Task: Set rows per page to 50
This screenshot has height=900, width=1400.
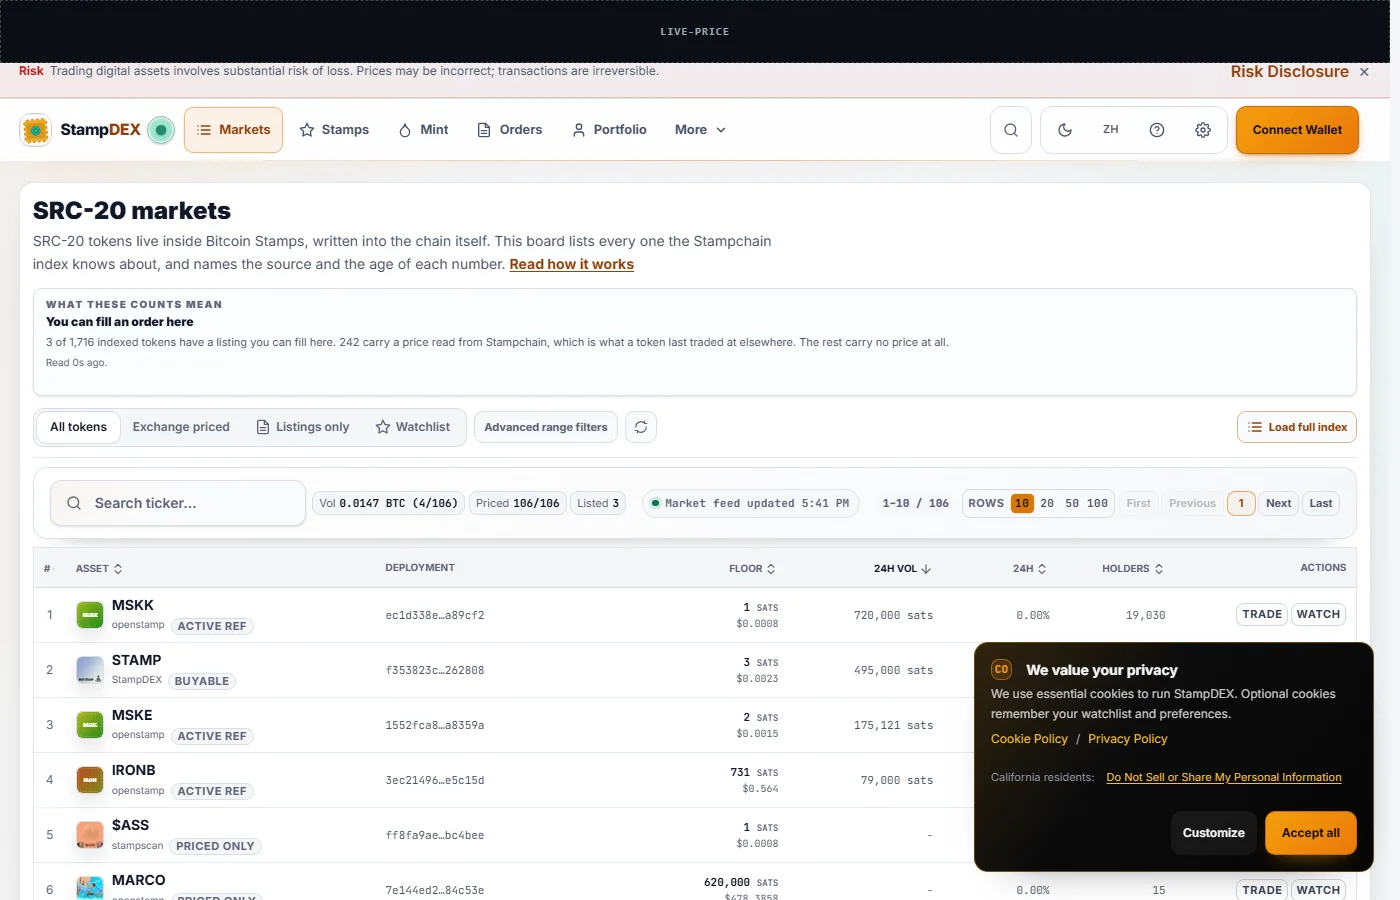Action: click(1072, 503)
